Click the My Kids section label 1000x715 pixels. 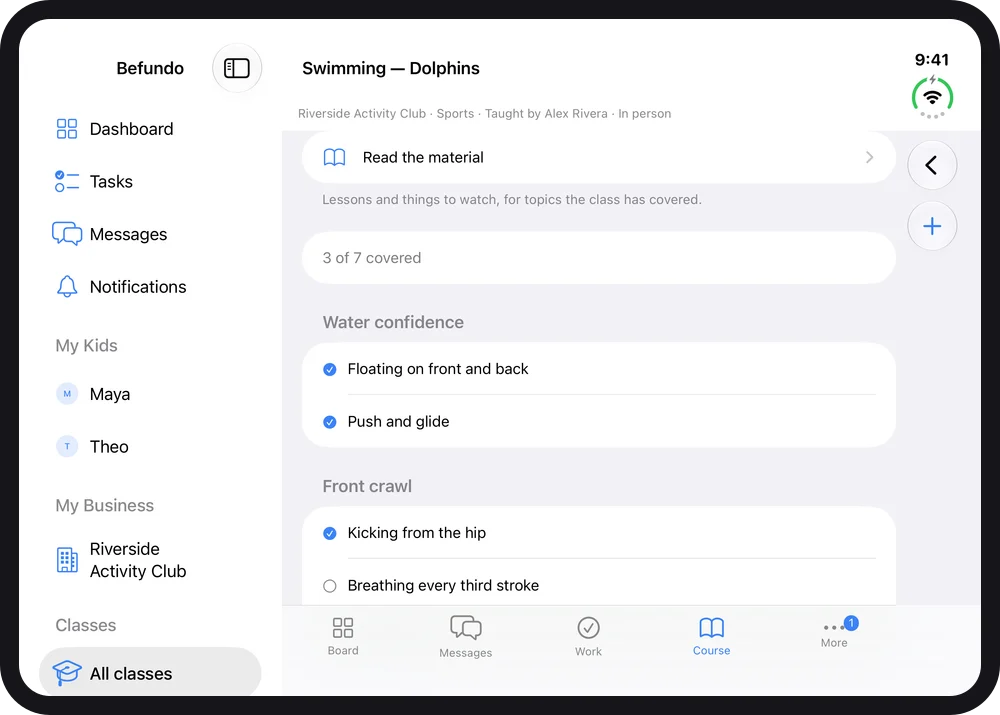(x=86, y=346)
